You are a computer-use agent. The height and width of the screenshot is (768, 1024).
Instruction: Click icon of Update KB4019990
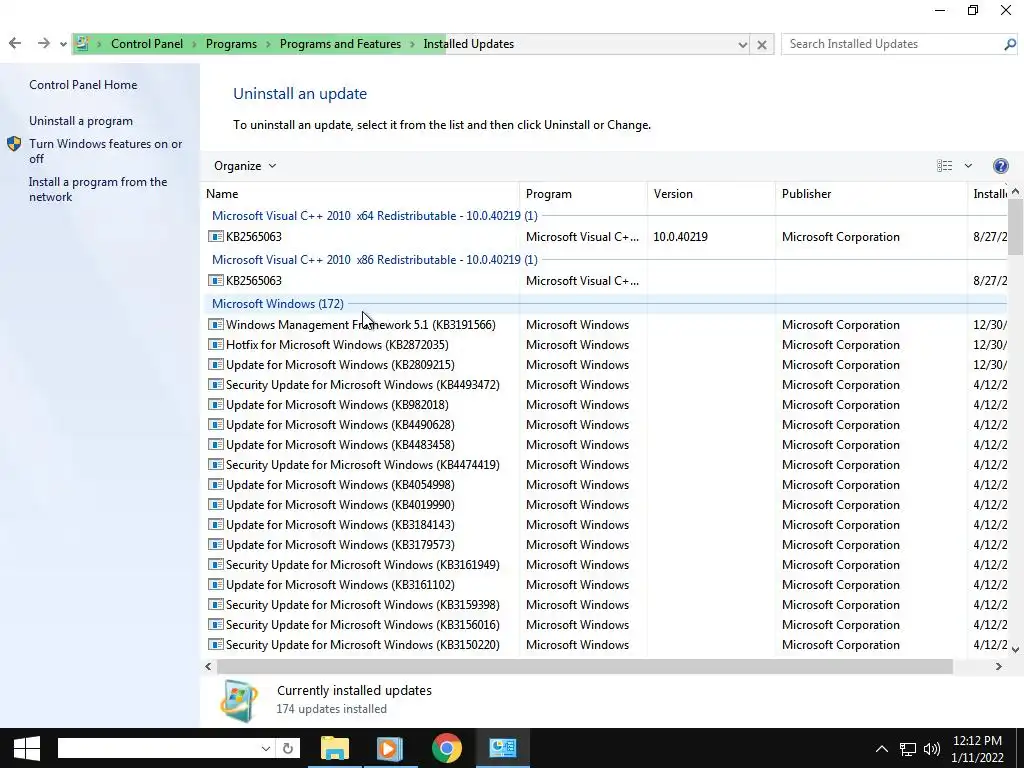216,504
